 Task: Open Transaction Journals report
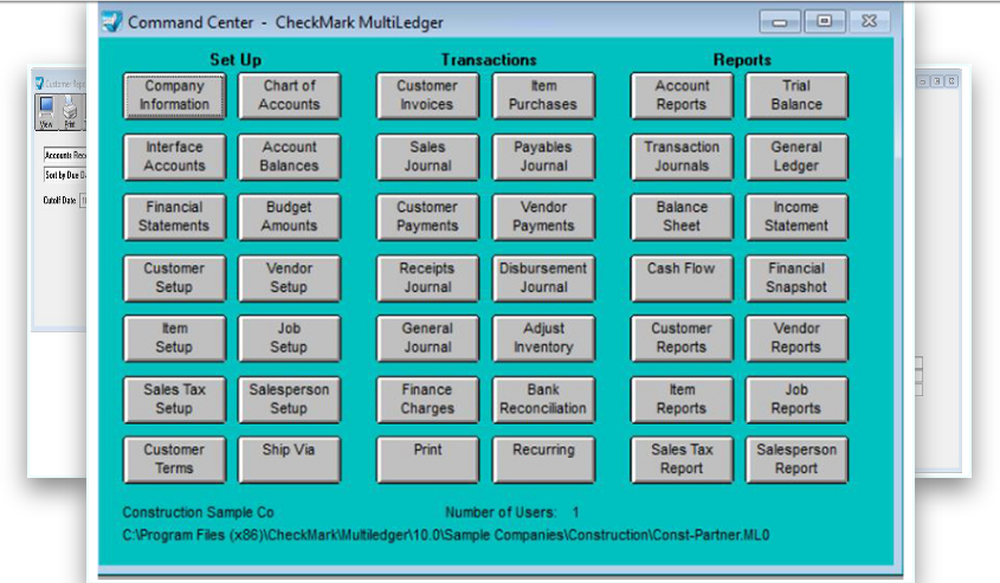pos(682,157)
